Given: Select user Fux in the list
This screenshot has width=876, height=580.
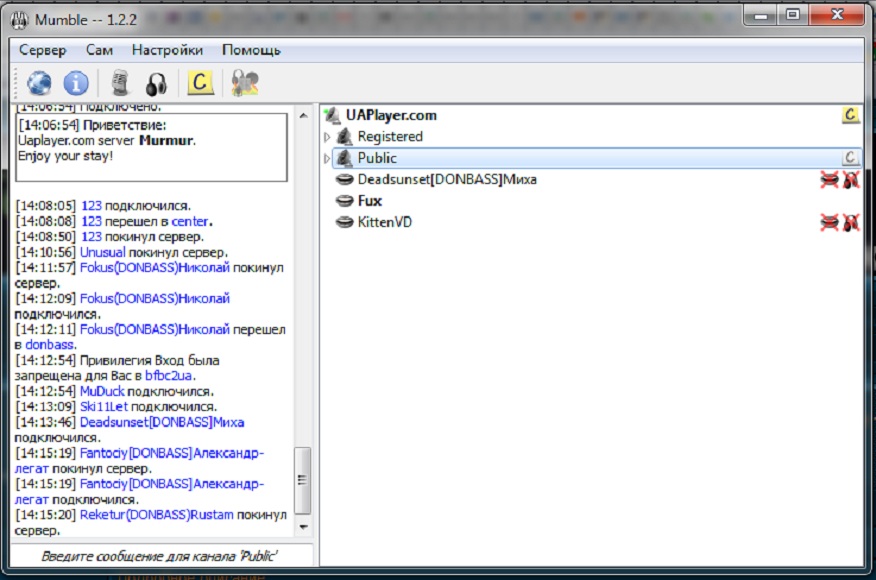Looking at the screenshot, I should (369, 201).
